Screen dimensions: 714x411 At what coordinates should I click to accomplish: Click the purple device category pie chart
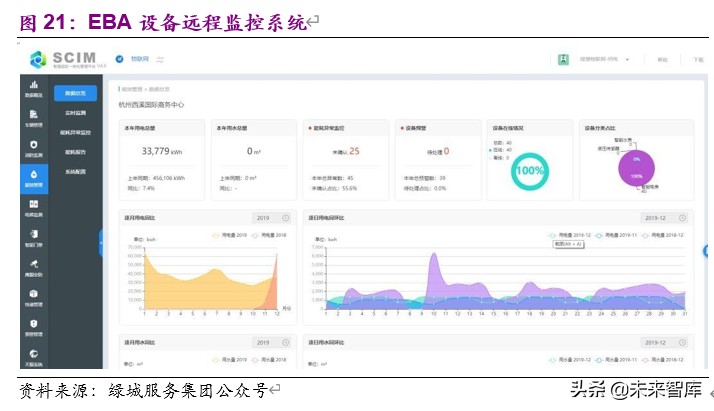636,168
